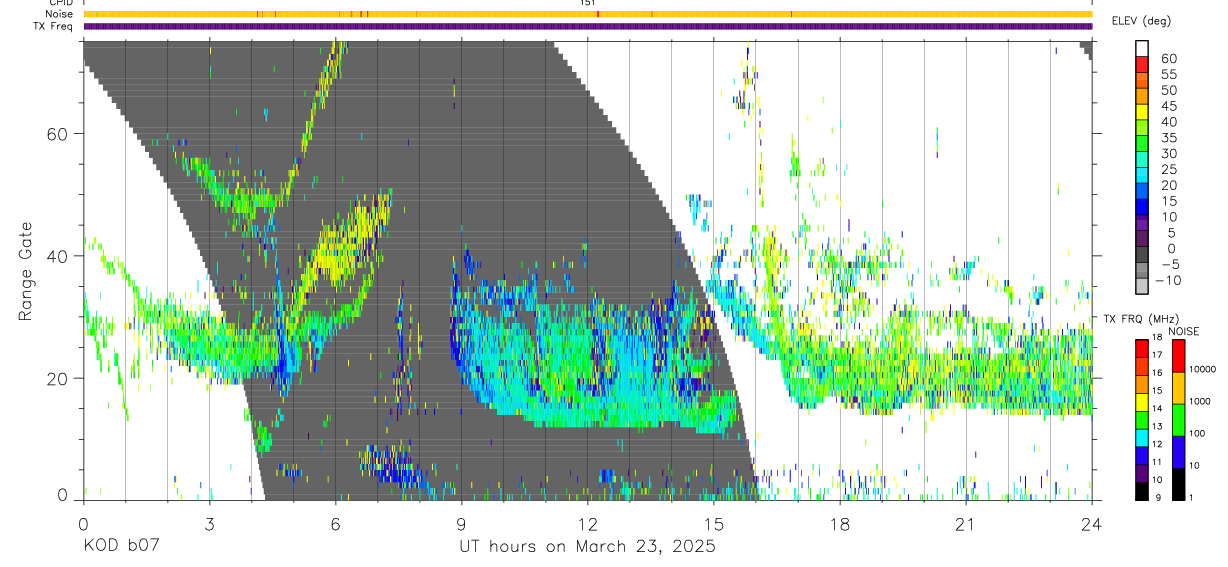The width and height of the screenshot is (1228, 567).
Task: Click the purple 10–11 MHz TX FRQ swatch
Action: click(1142, 473)
